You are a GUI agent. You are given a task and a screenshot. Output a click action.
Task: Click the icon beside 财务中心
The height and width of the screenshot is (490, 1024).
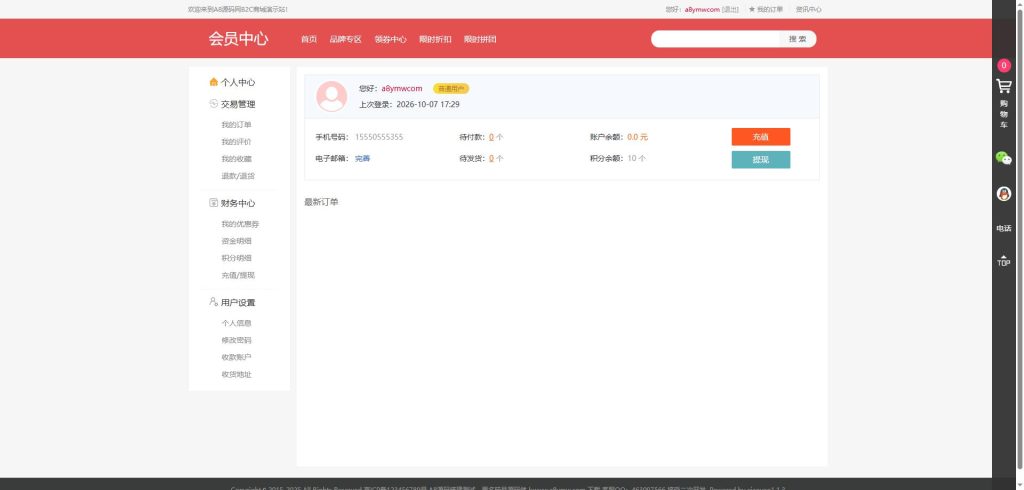[x=214, y=203]
